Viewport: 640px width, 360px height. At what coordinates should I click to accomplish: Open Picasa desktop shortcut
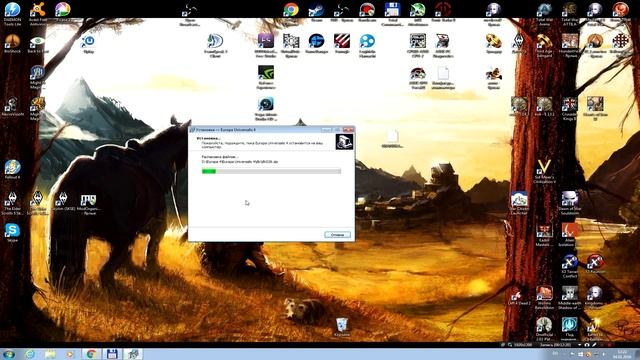point(62,11)
